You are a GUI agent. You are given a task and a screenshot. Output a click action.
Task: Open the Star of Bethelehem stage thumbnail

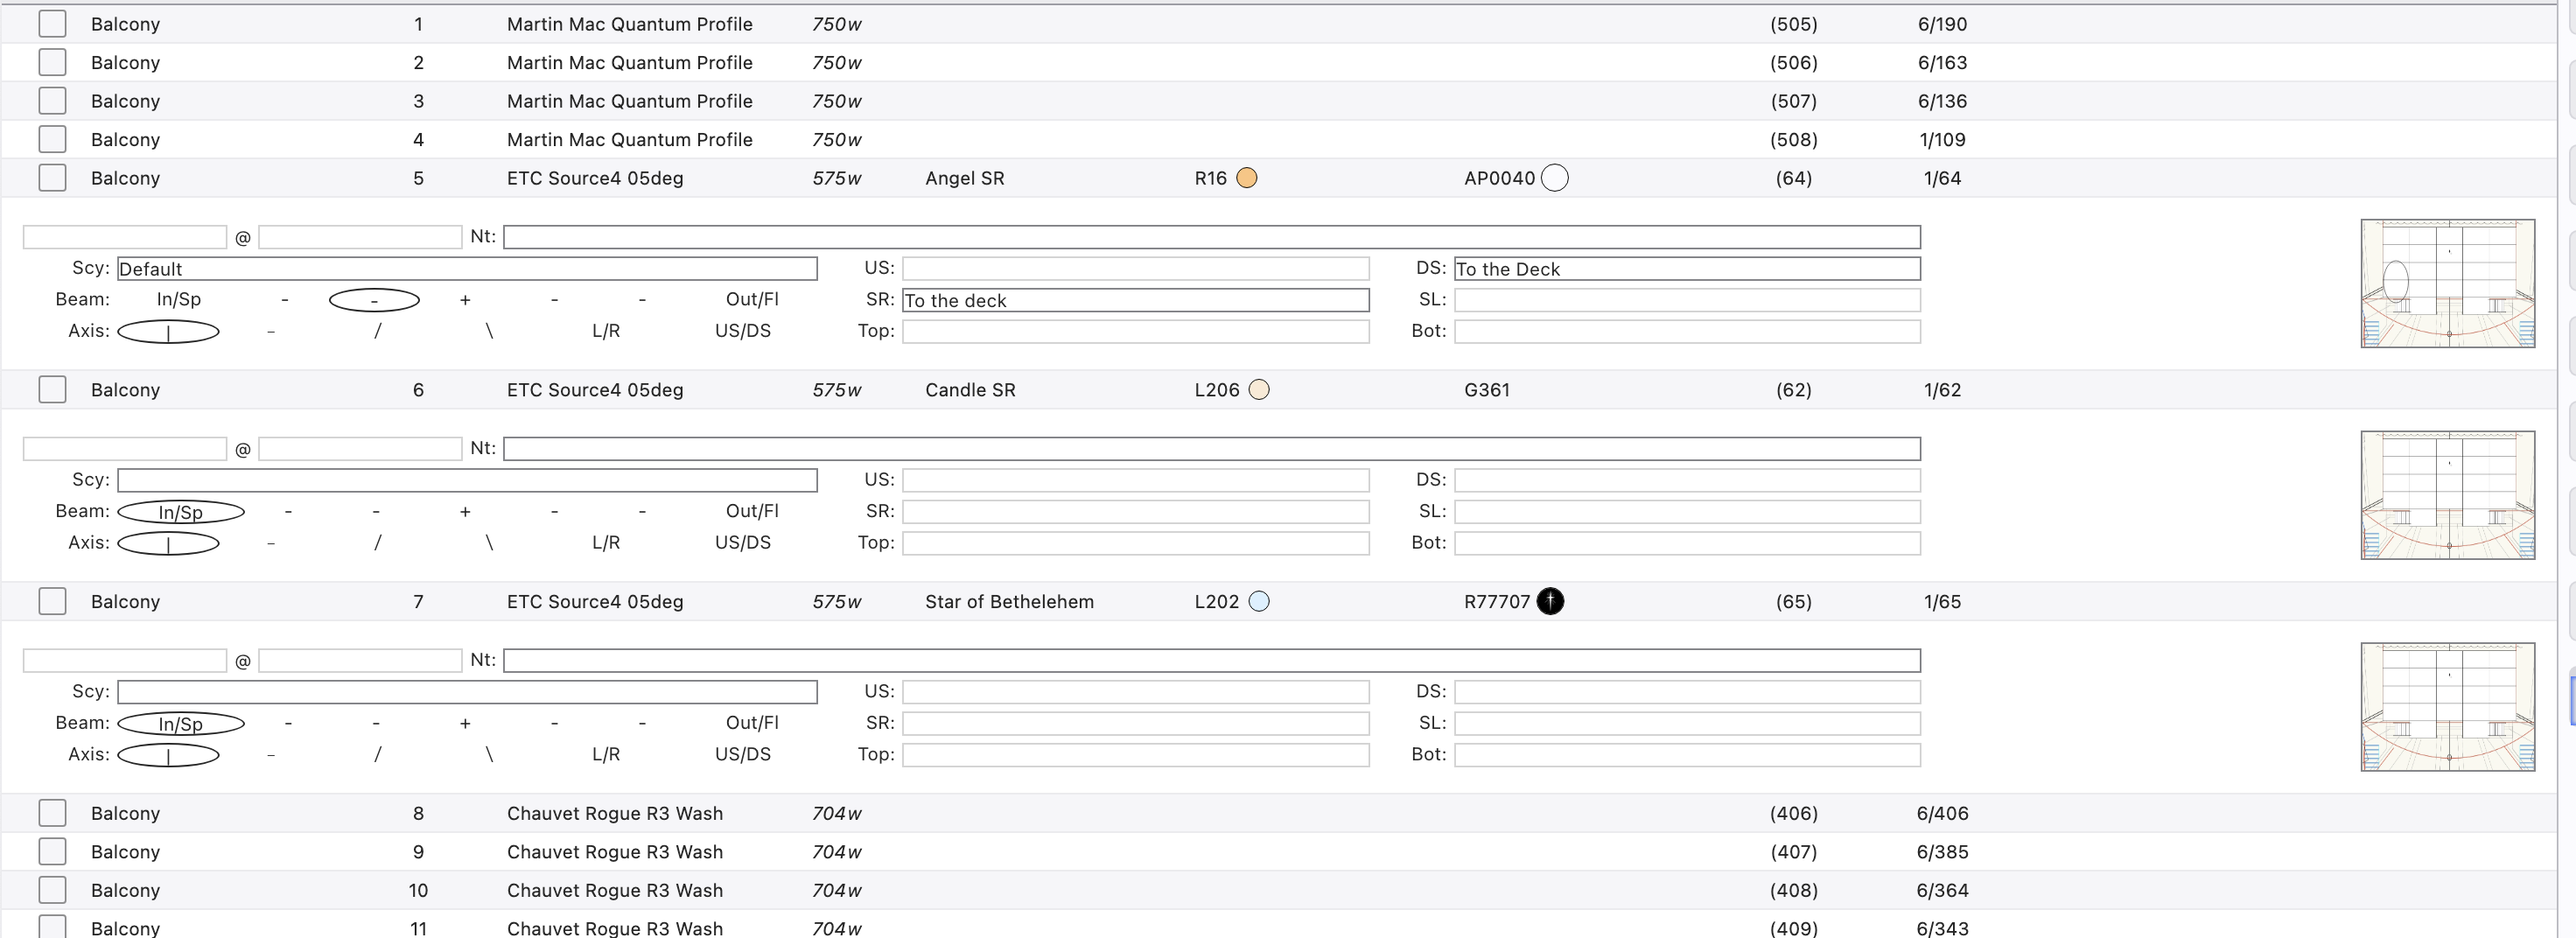tap(2446, 706)
